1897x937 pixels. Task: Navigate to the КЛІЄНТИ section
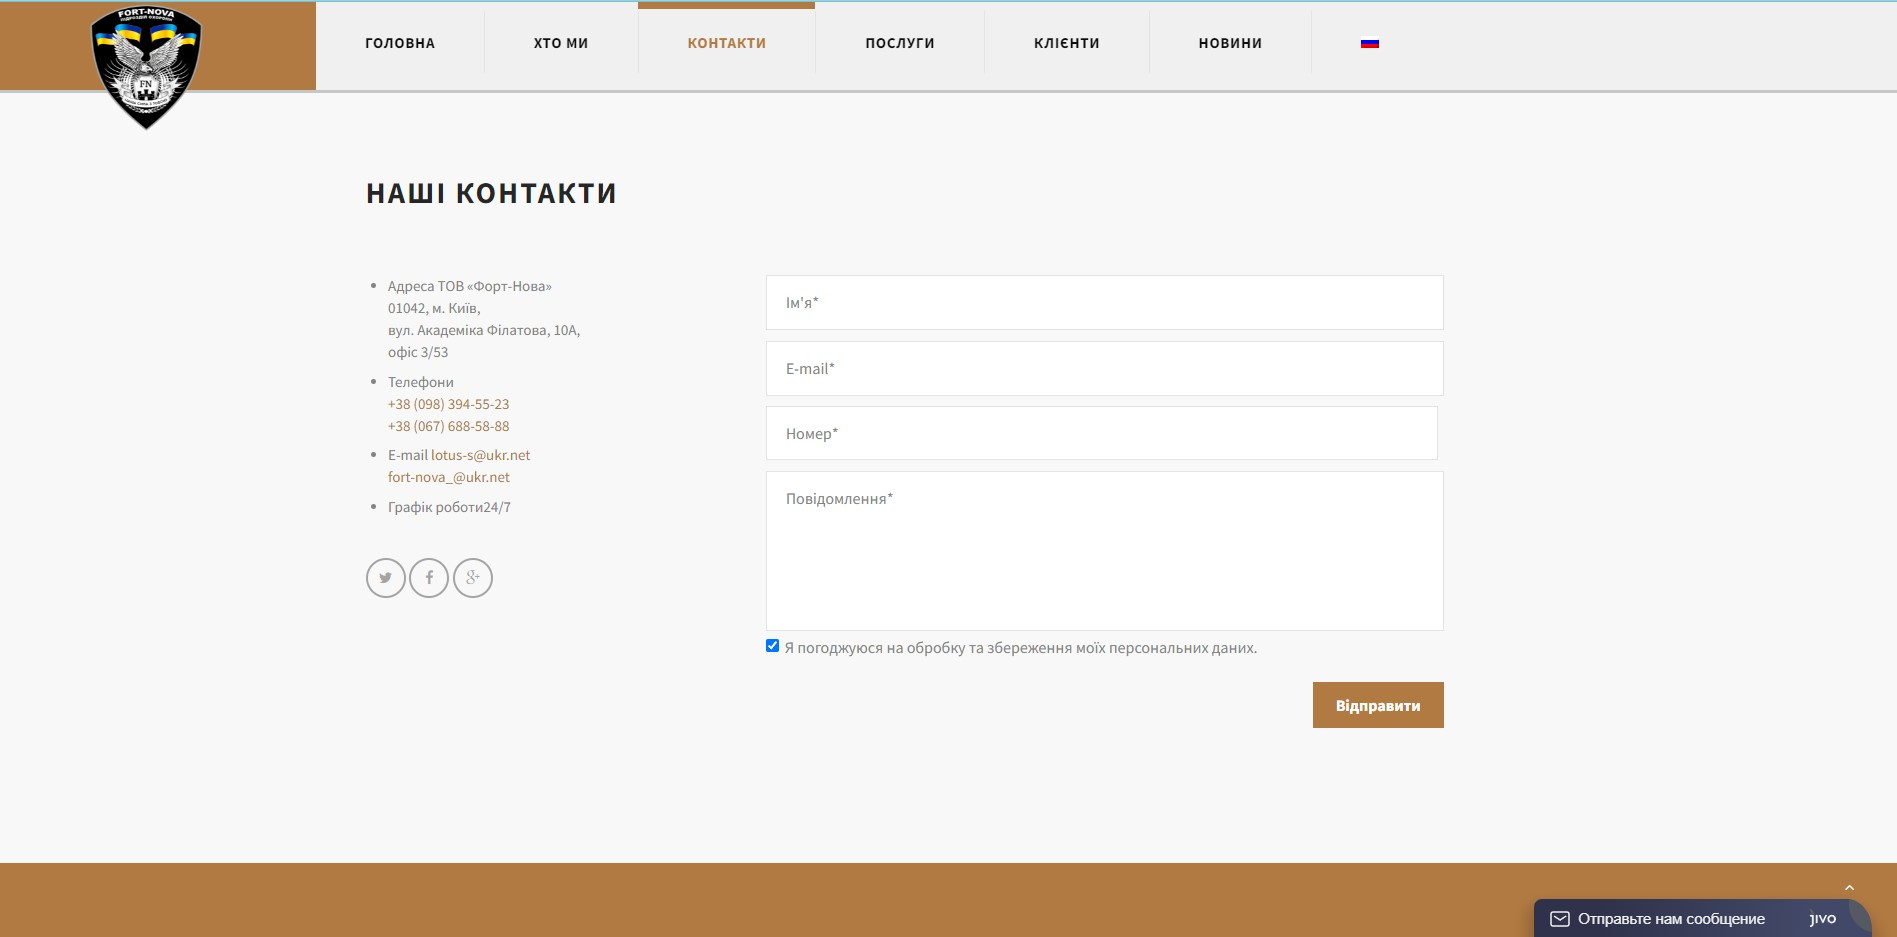coord(1066,43)
